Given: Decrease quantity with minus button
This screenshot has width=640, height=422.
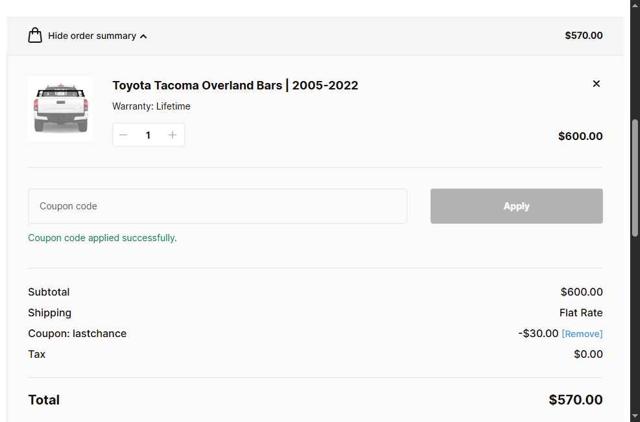Looking at the screenshot, I should pos(124,135).
